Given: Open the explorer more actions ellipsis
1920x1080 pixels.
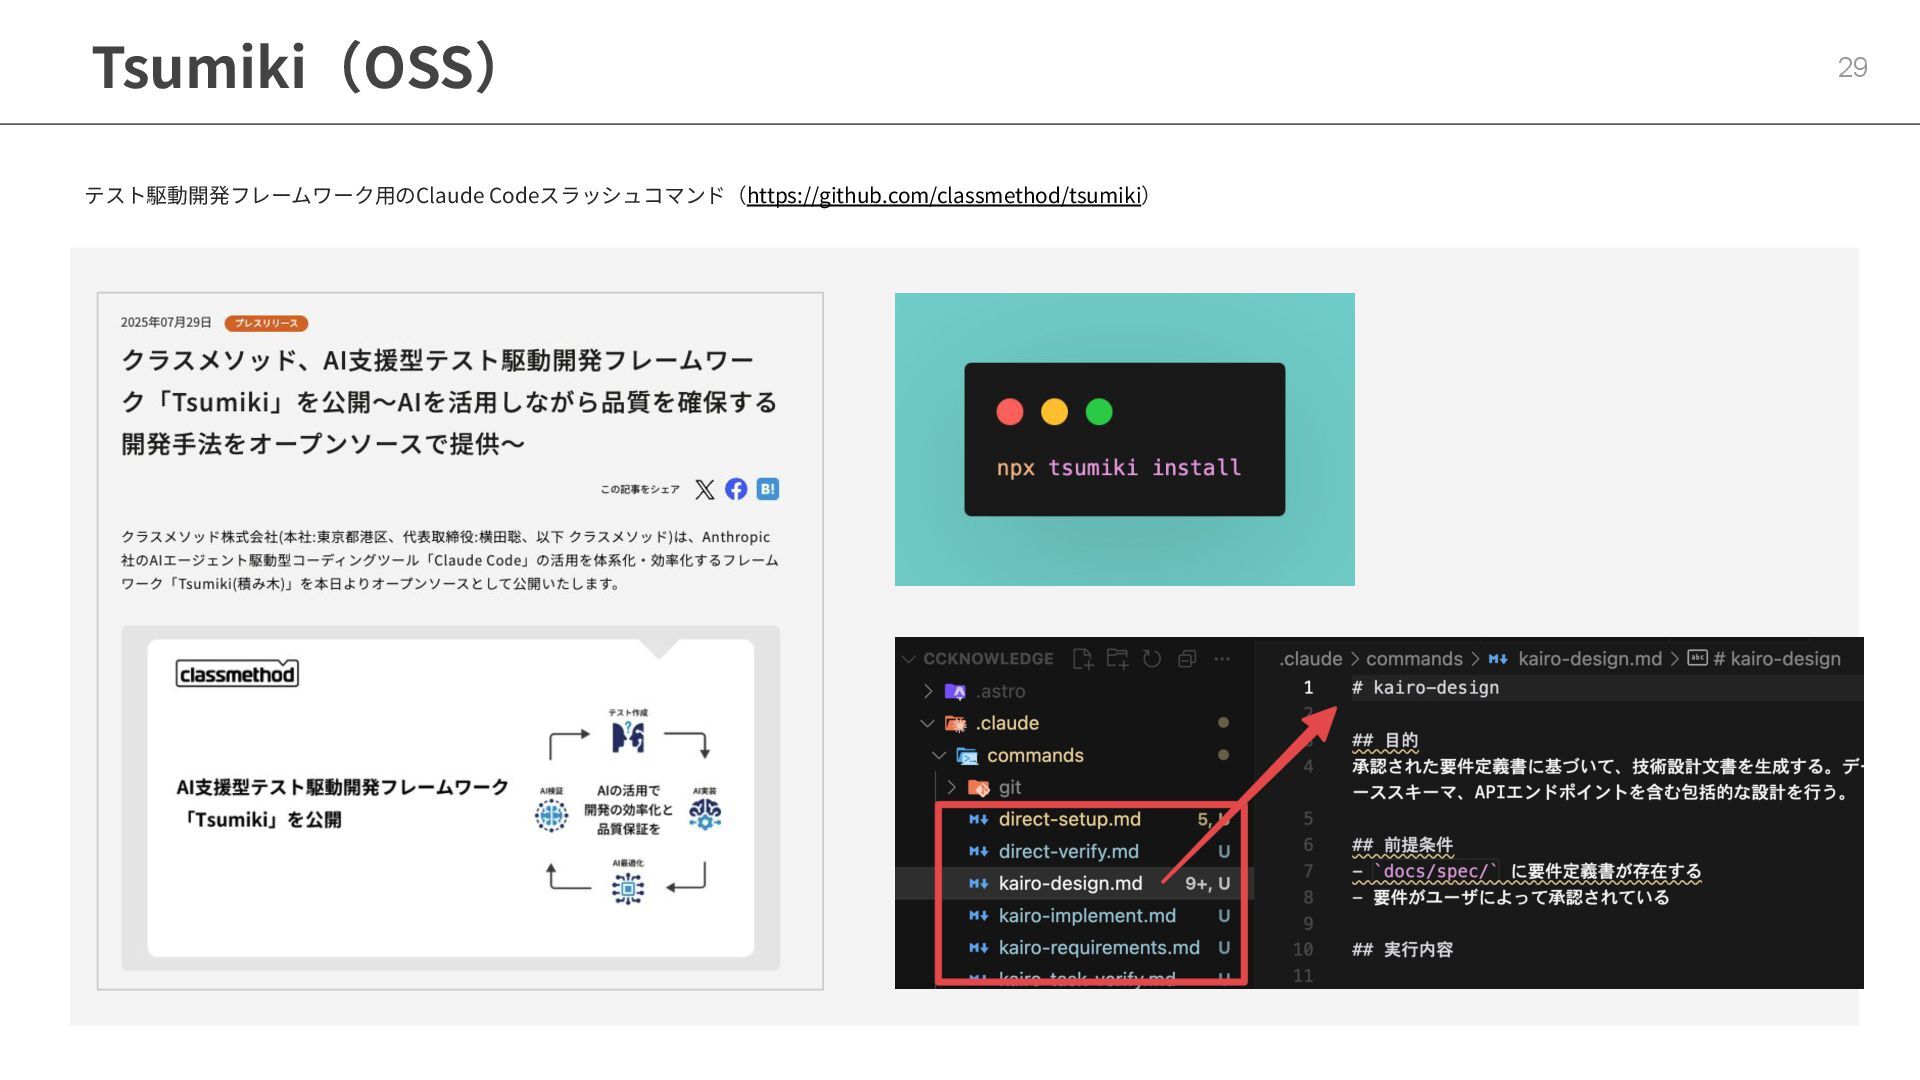Looking at the screenshot, I should pos(1222,659).
